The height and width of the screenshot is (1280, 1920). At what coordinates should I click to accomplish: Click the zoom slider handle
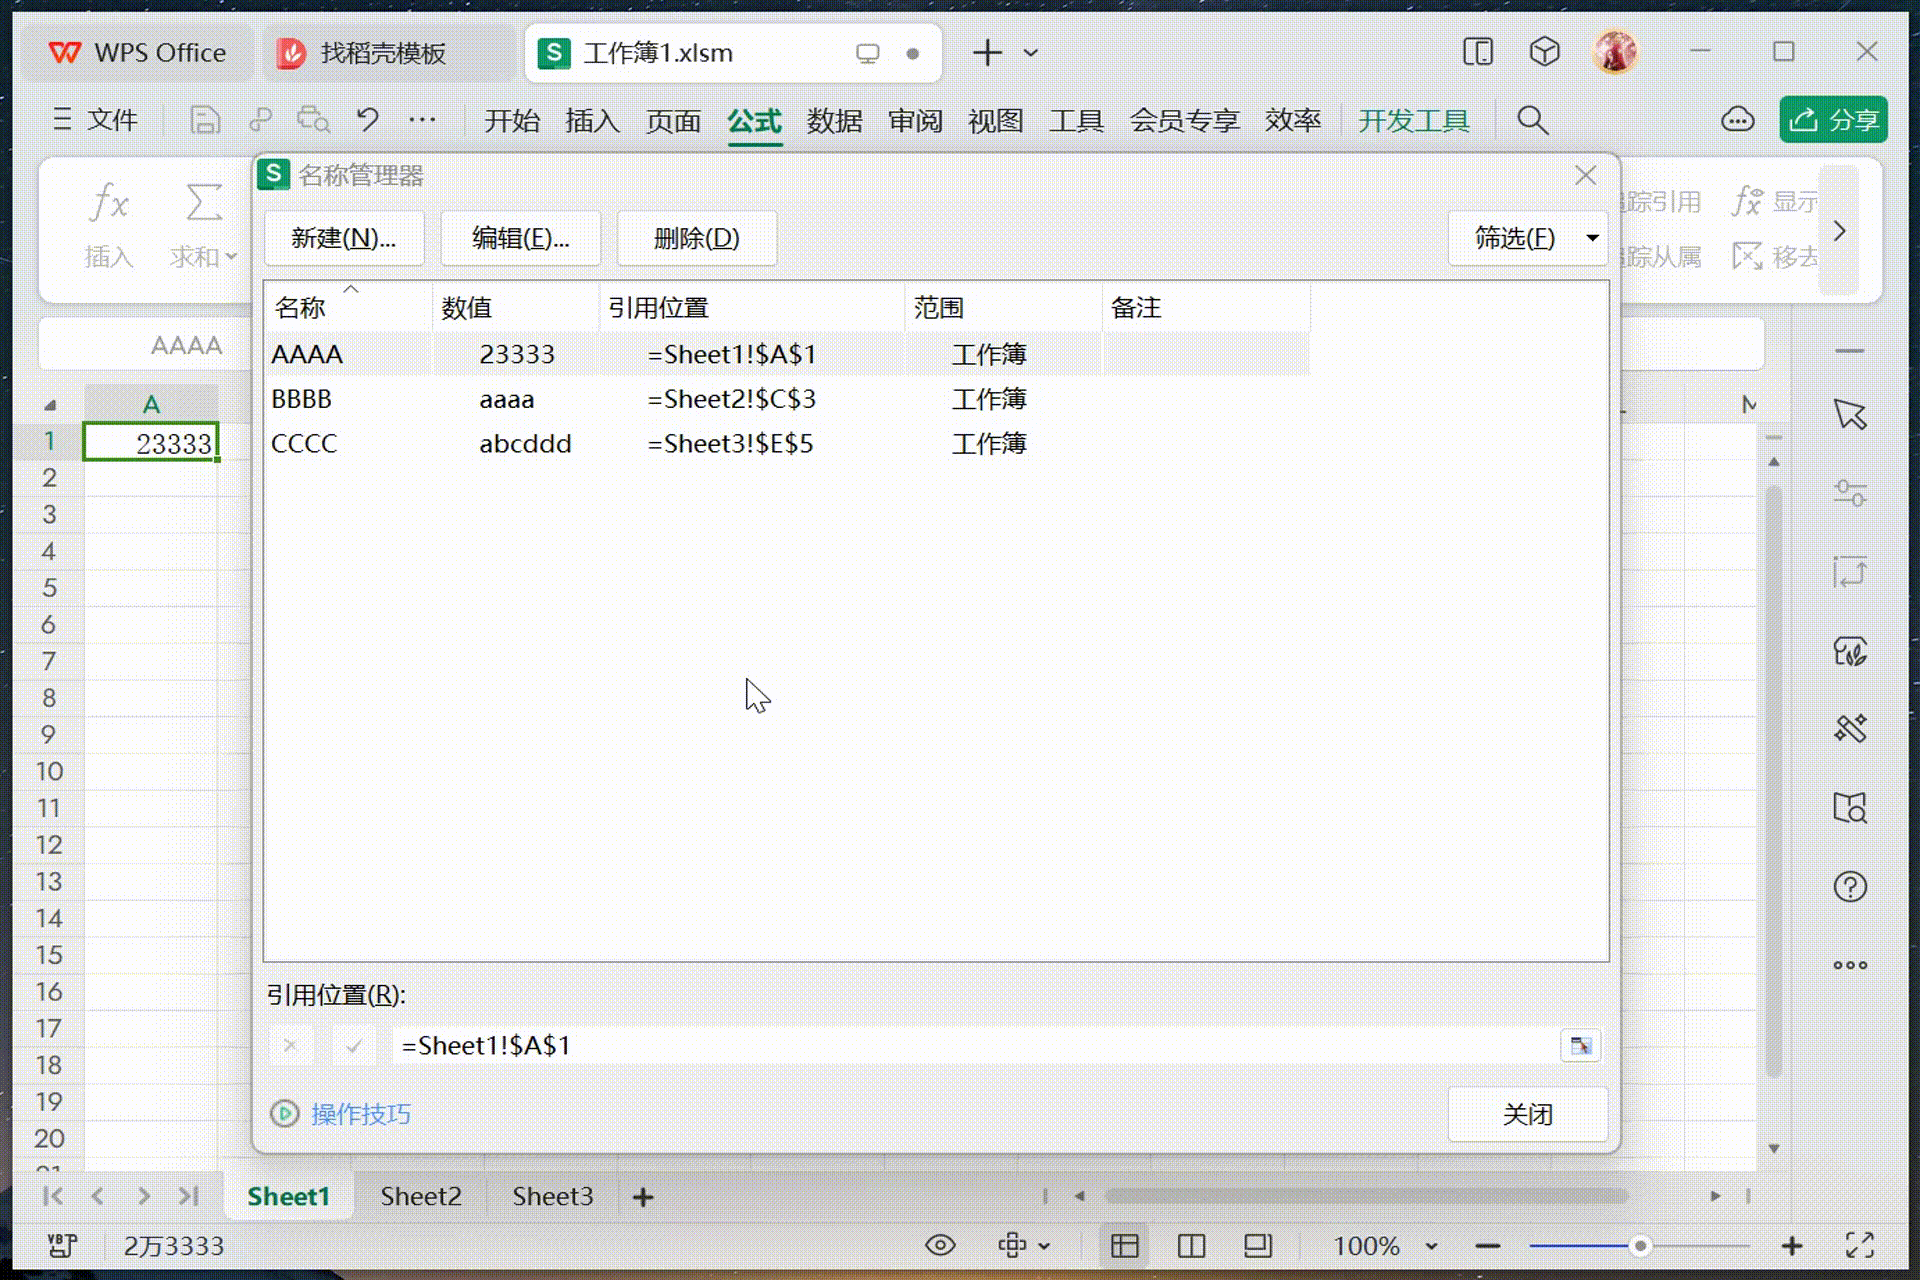click(1640, 1246)
